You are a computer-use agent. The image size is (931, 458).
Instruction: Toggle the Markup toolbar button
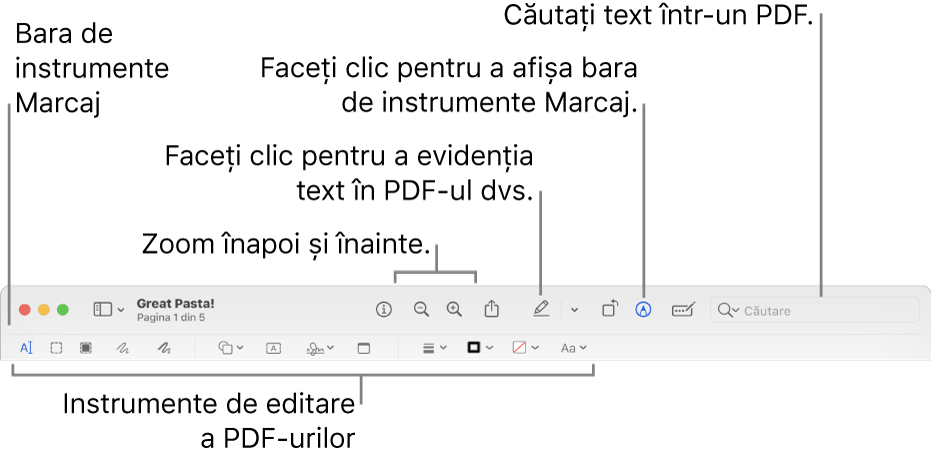point(643,309)
